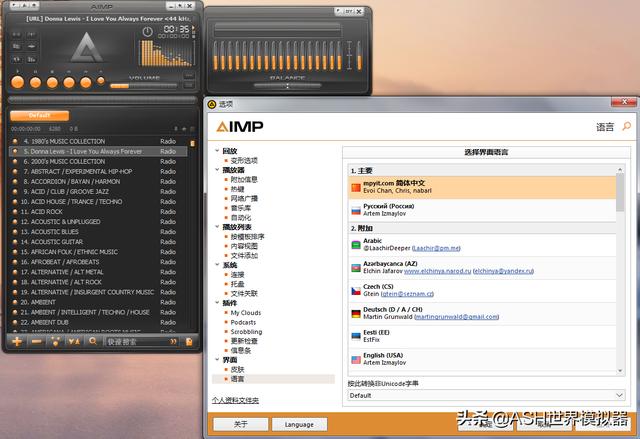Select 简体中文 language entry
Image resolution: width=640 pixels, height=439 pixels.
(482, 187)
